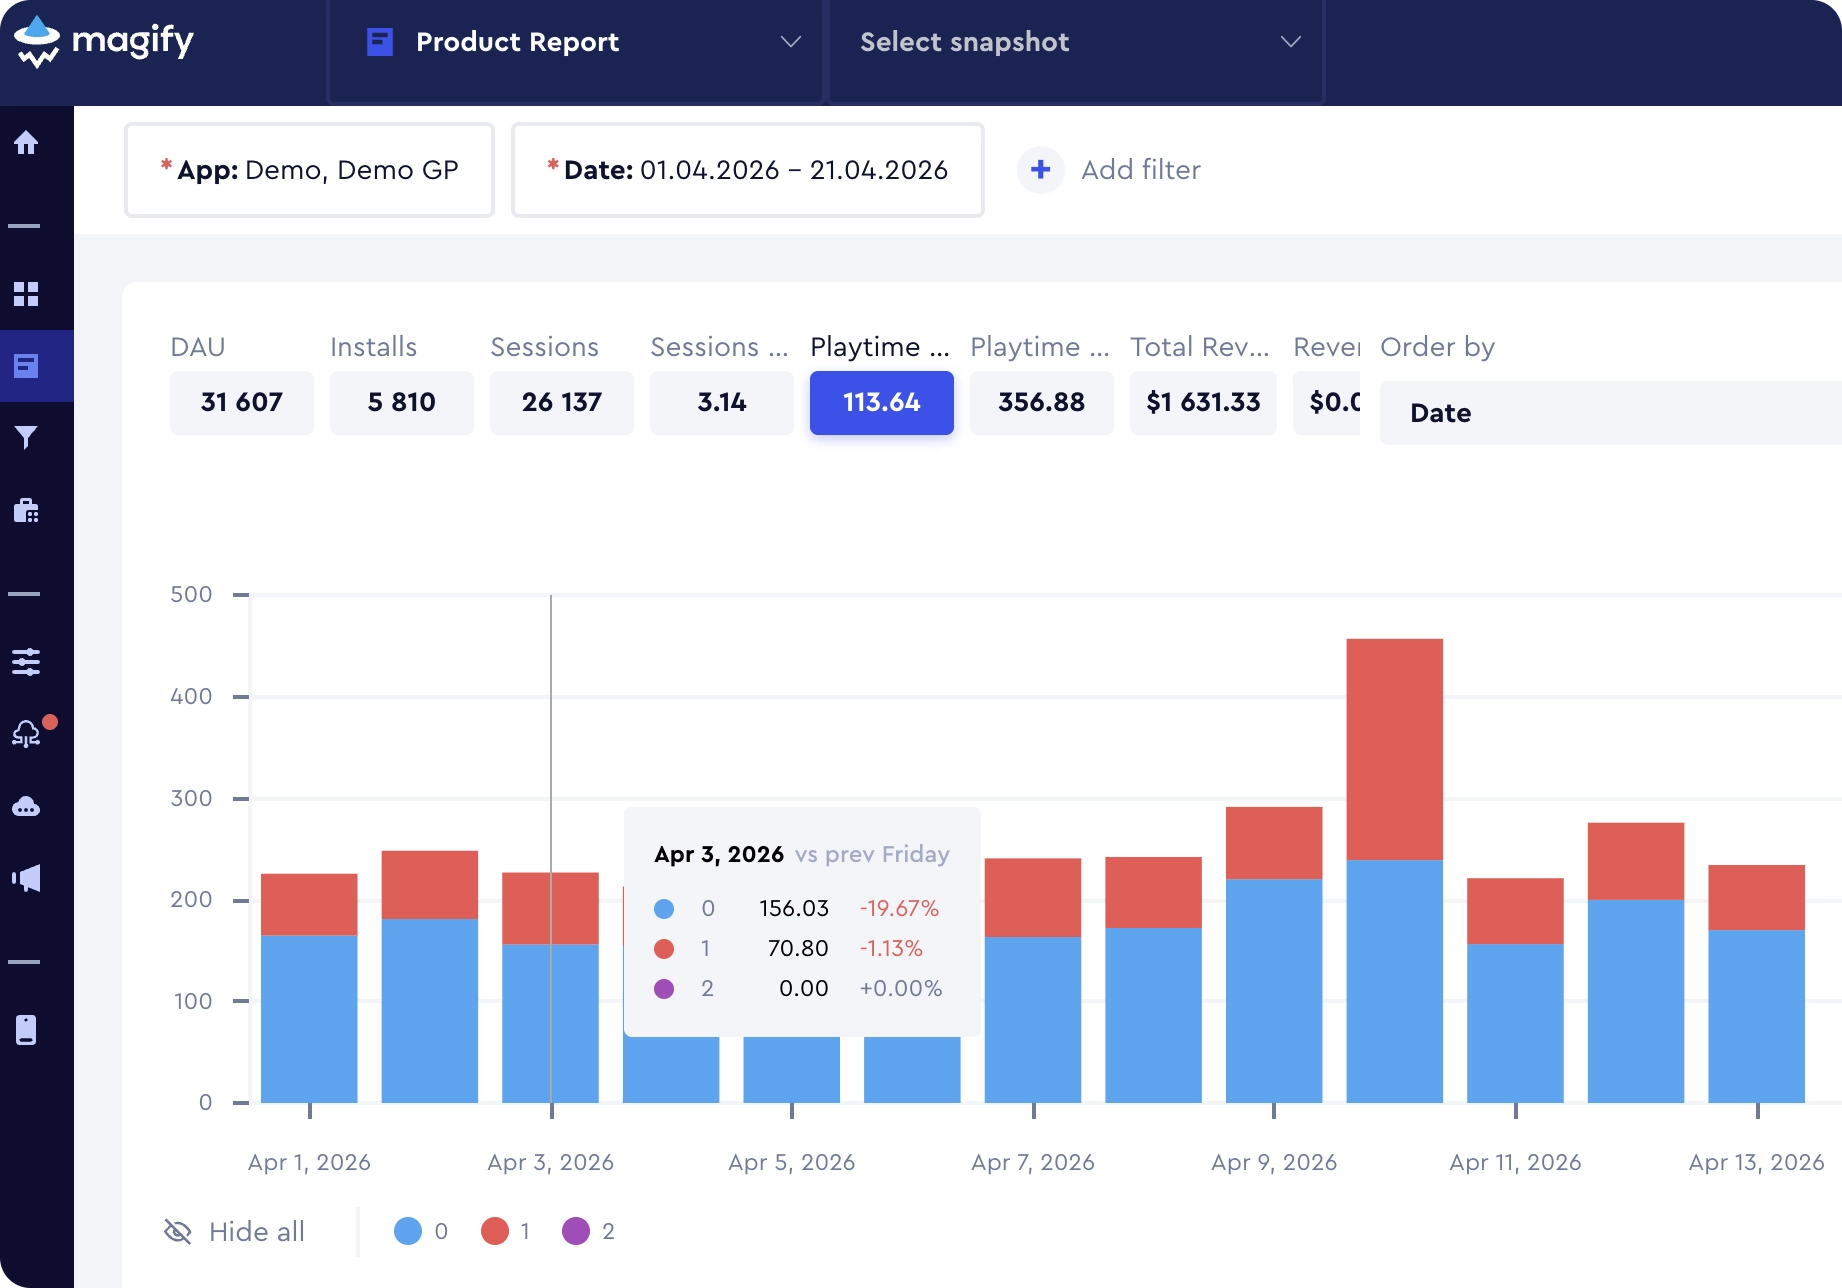Open the Order by Date dropdown
Screen dimensions: 1842x1288
(x=1610, y=413)
